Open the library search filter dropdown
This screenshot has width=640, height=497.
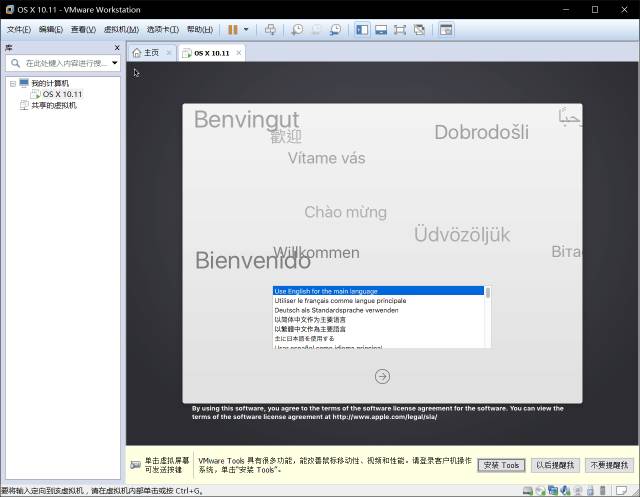[115, 63]
